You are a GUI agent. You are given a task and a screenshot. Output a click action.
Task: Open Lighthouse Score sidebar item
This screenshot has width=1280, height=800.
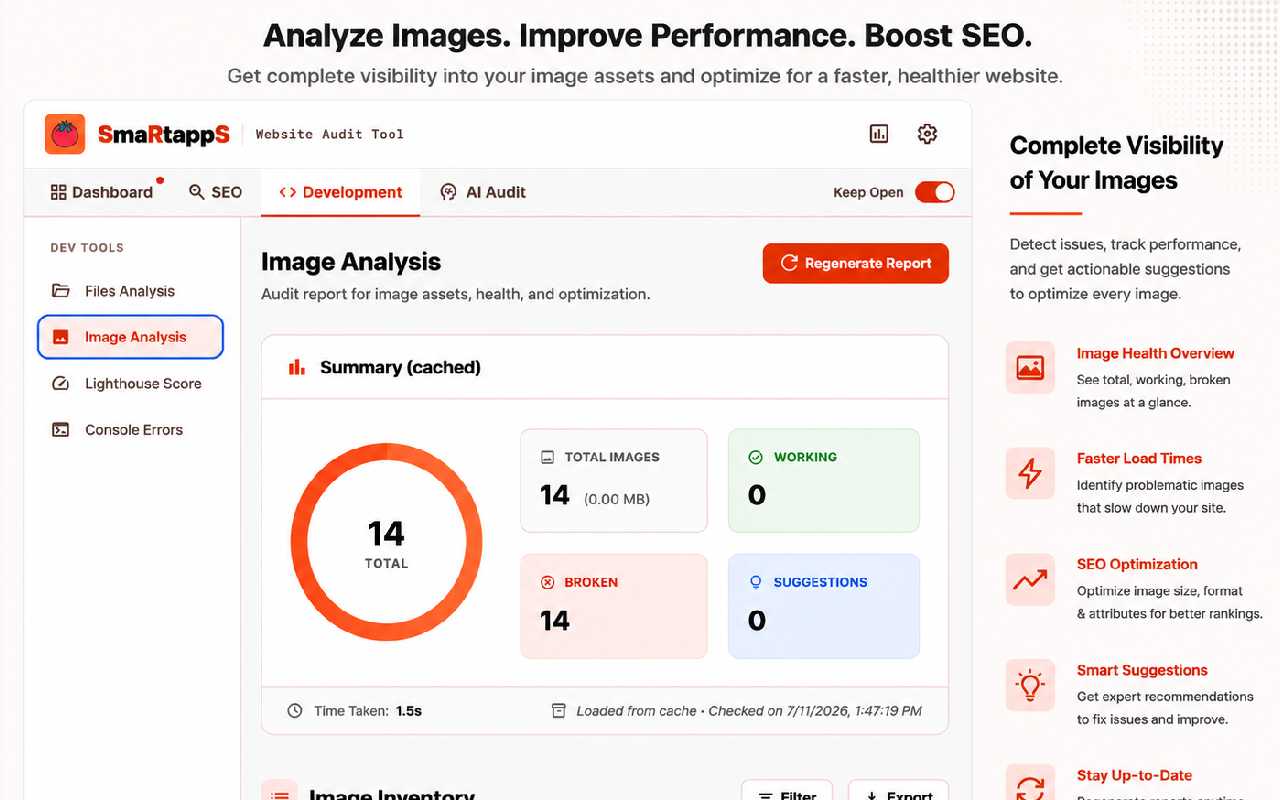pyautogui.click(x=130, y=383)
